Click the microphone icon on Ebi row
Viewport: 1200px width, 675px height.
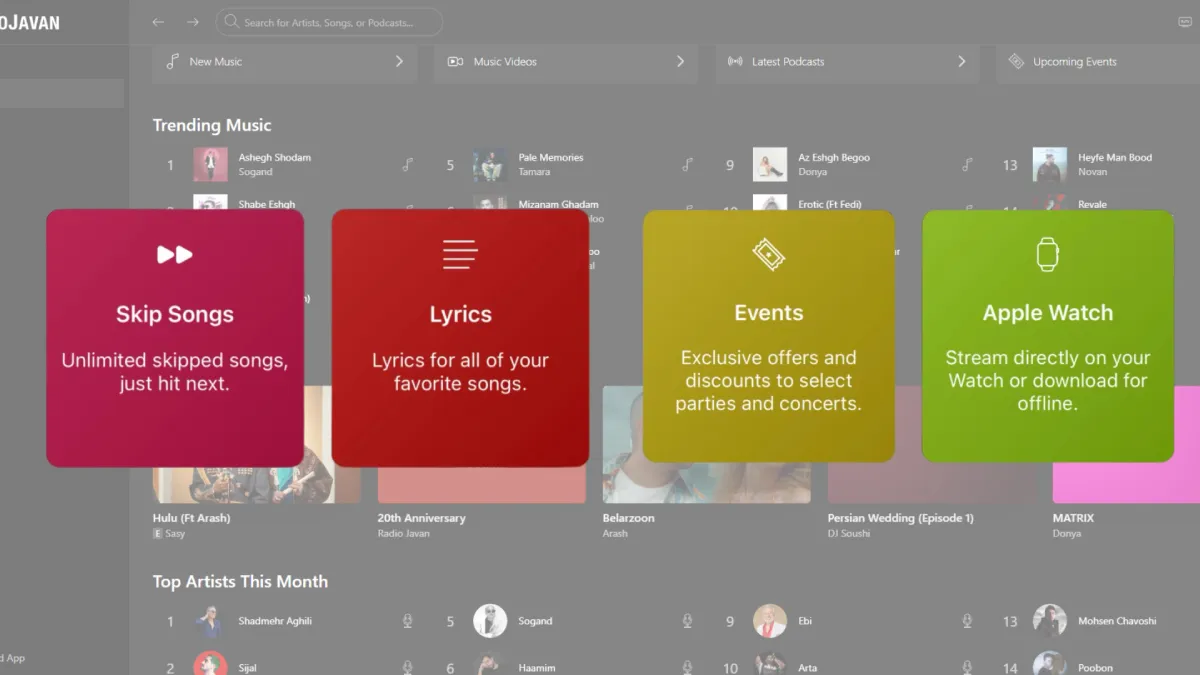tap(967, 621)
